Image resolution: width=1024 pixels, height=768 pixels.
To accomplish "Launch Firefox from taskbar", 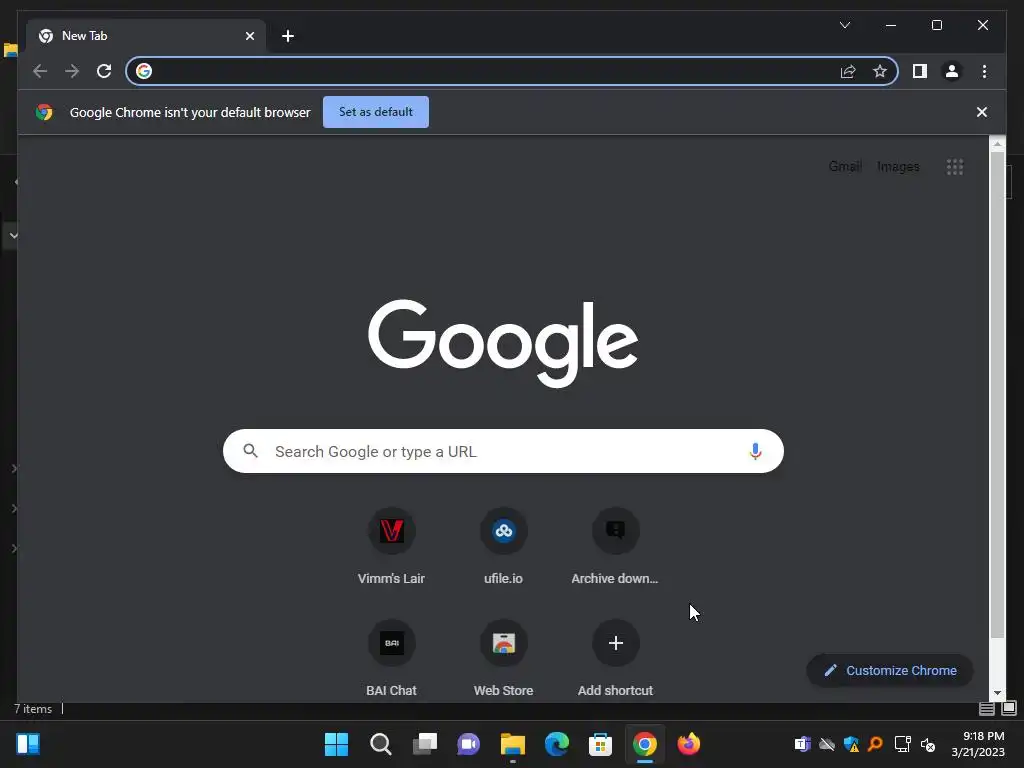I will pyautogui.click(x=688, y=744).
